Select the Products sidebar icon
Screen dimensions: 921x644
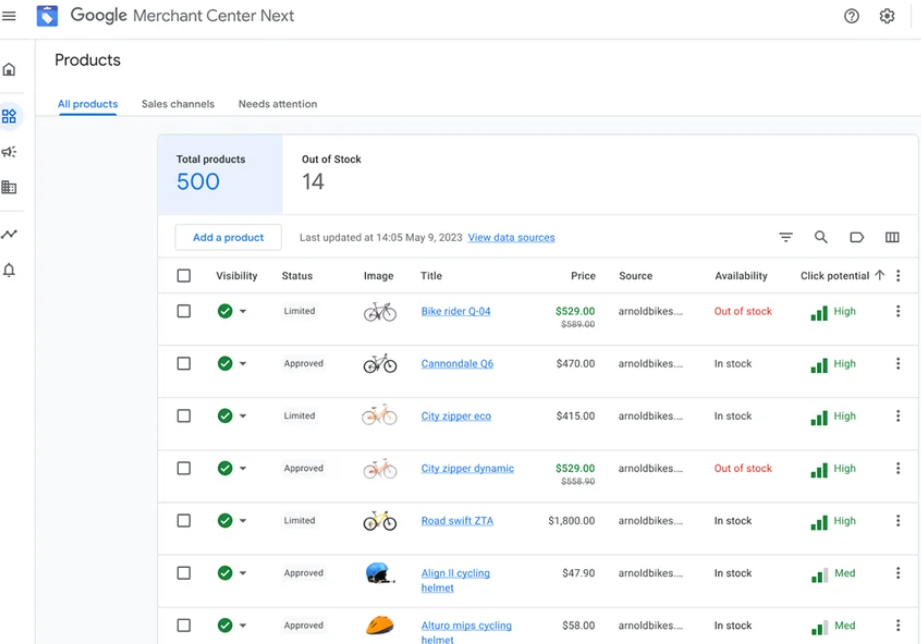(9, 116)
